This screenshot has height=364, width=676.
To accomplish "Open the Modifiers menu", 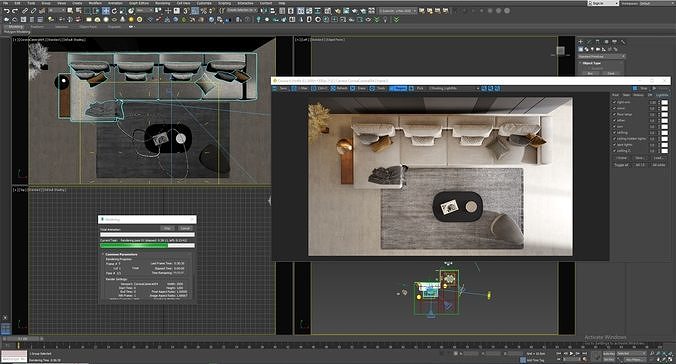I will coord(95,3).
